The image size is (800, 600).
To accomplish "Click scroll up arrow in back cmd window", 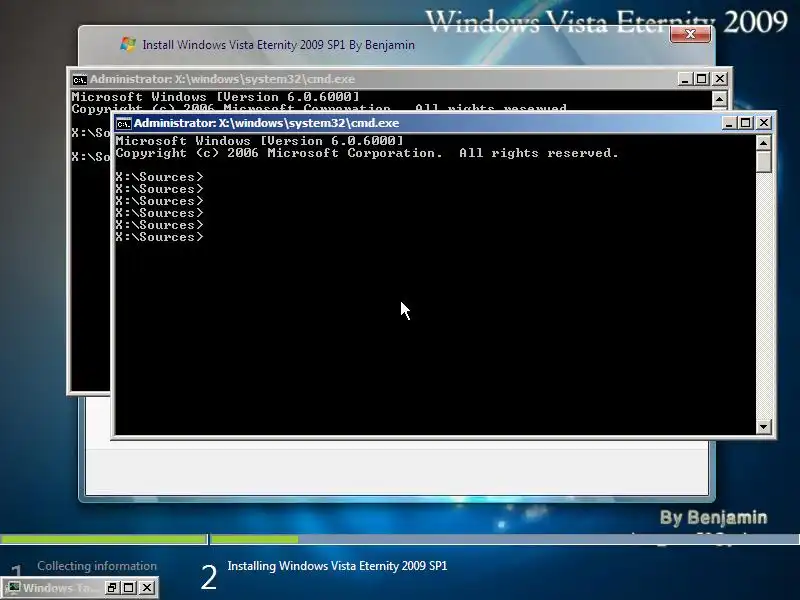I will click(x=719, y=99).
